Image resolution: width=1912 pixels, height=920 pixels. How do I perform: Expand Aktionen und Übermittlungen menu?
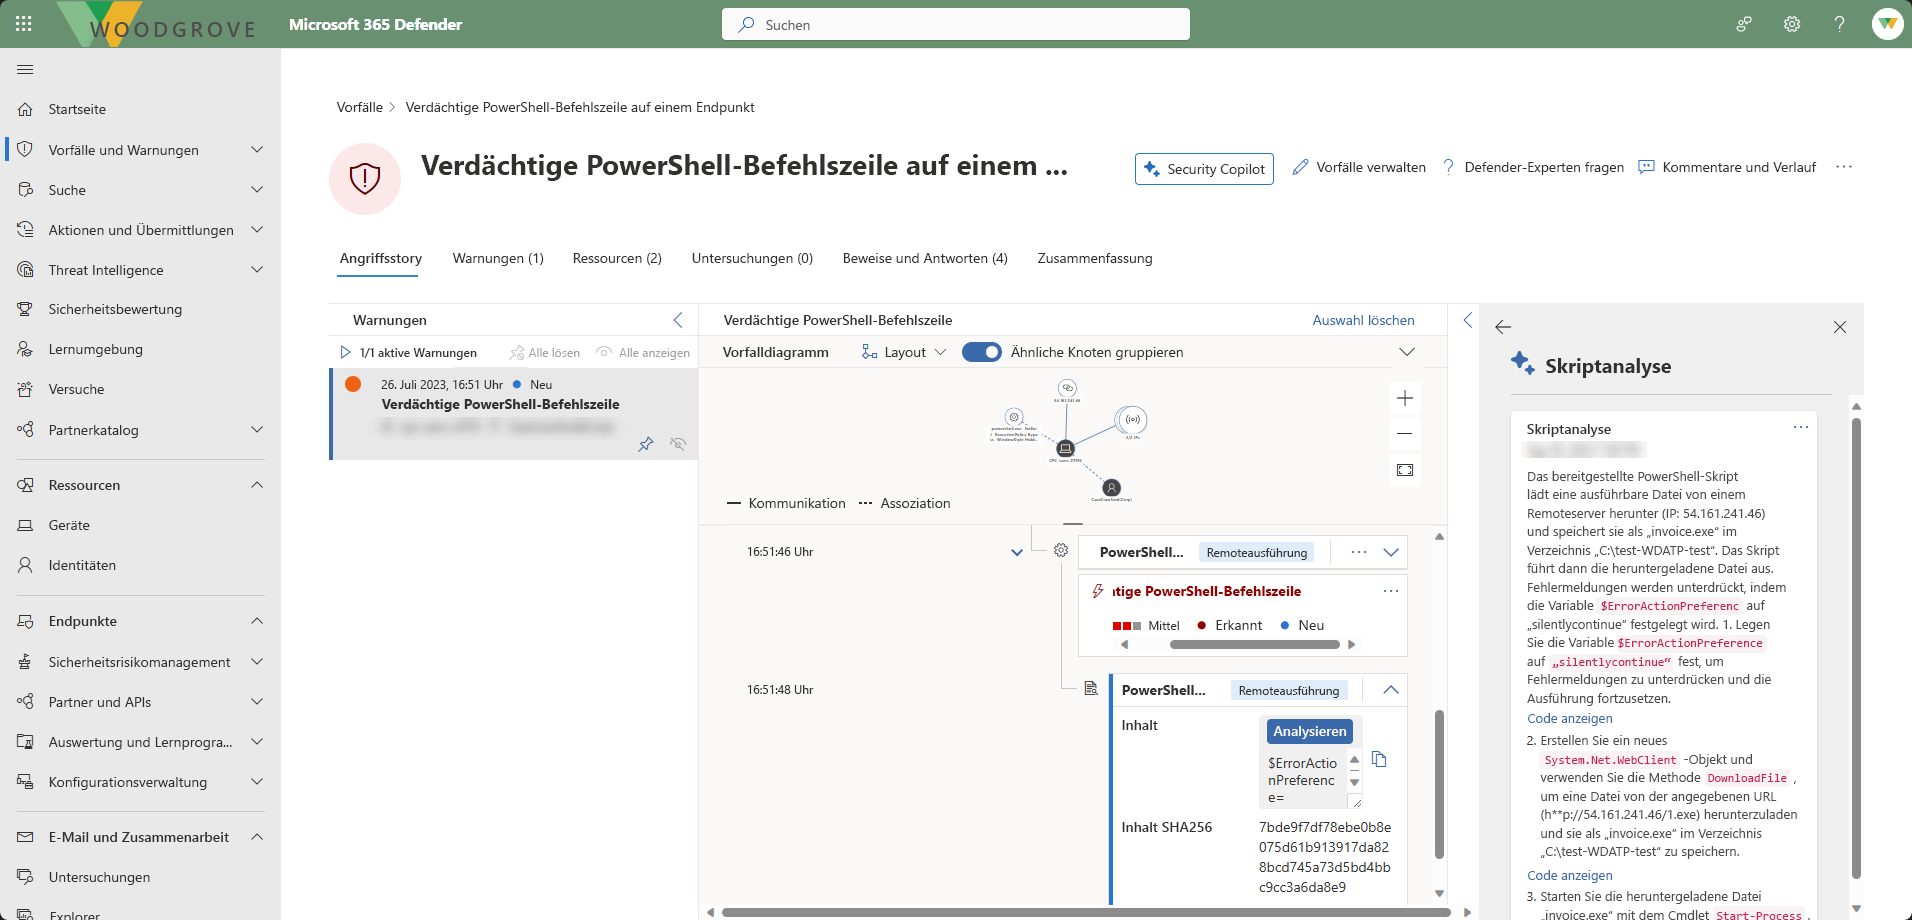[x=257, y=230]
